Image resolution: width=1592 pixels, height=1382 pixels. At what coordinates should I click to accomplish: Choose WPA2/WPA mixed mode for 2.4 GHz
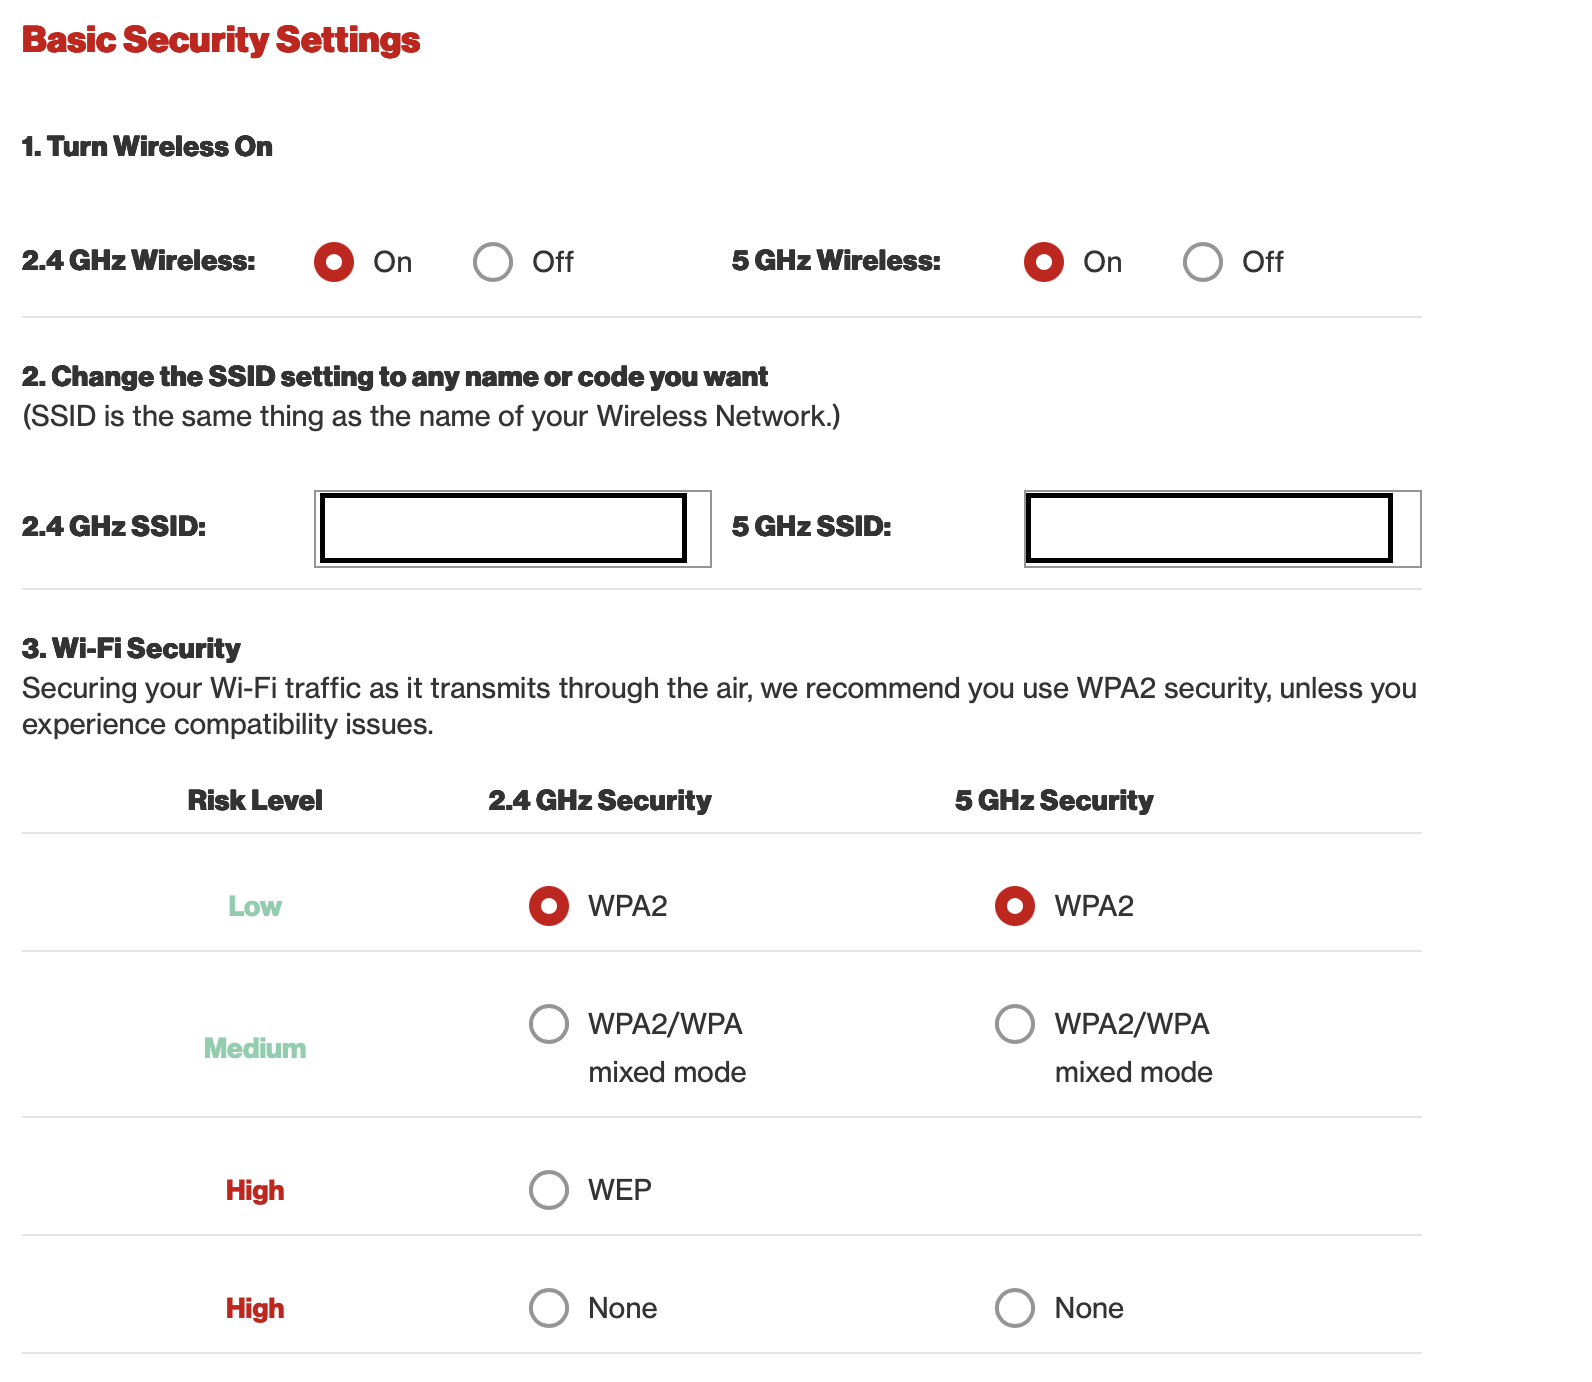click(x=549, y=1024)
